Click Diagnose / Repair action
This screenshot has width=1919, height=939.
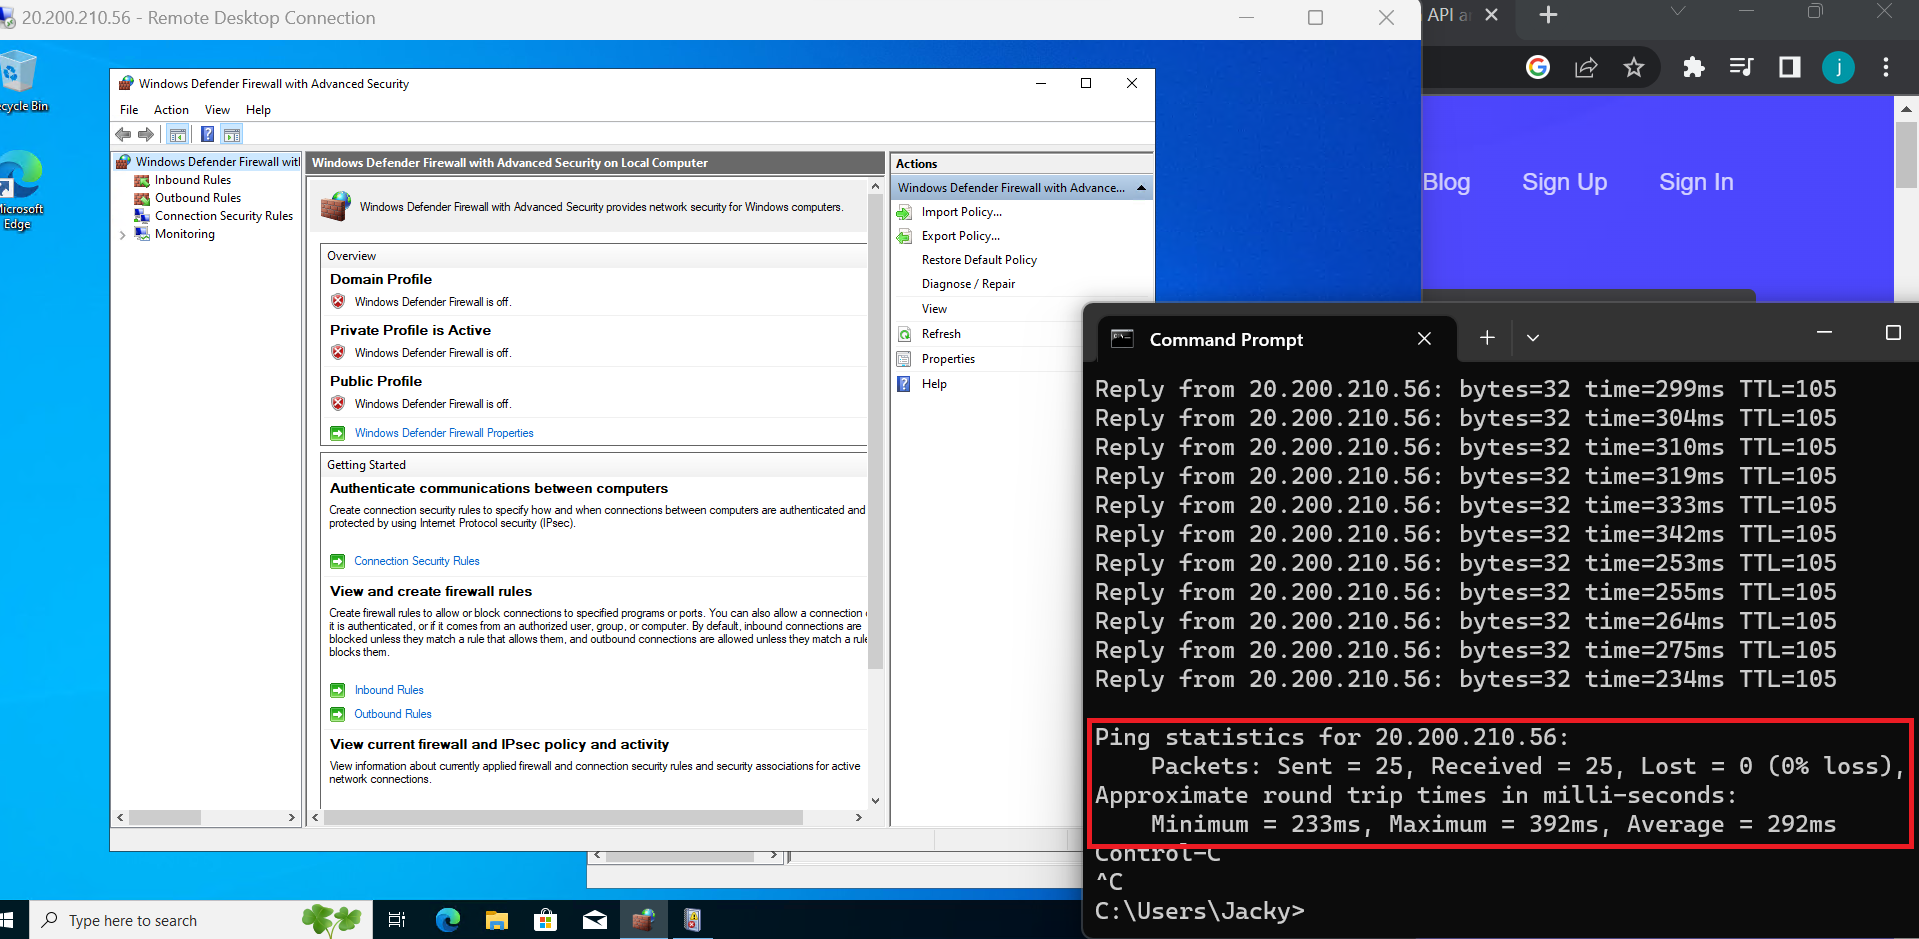click(968, 284)
